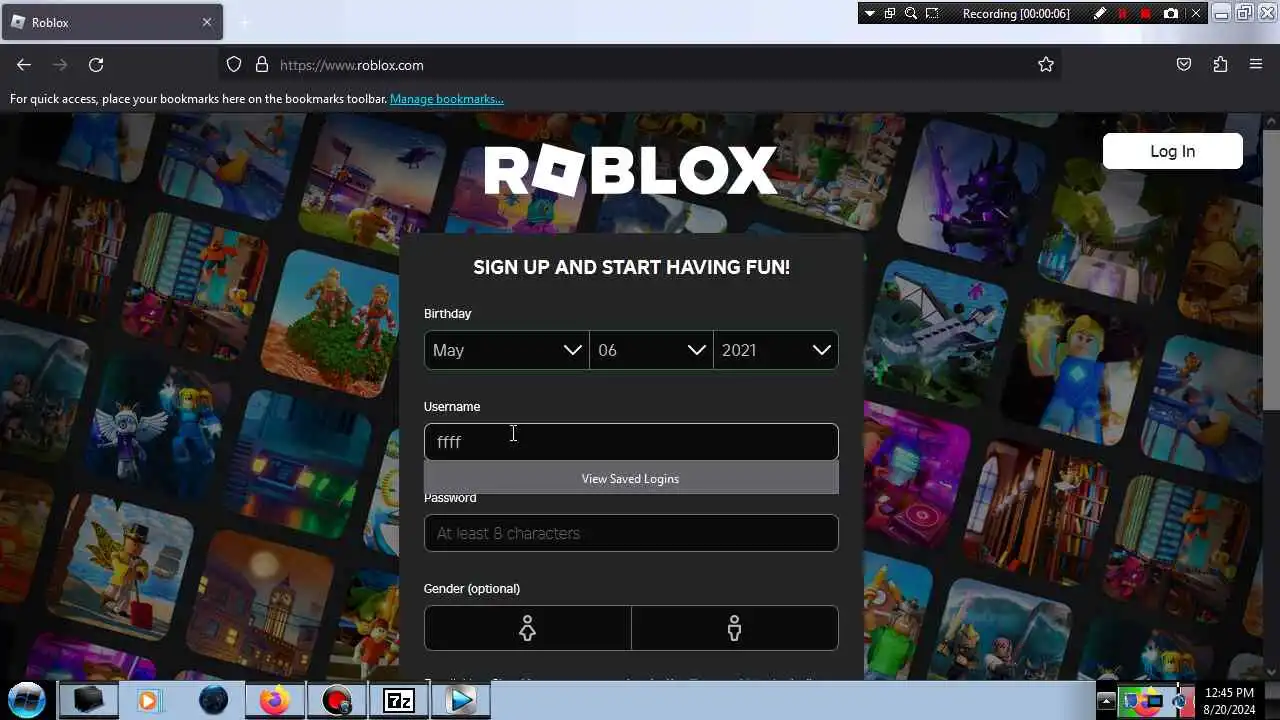Open the birthday month dropdown showing May
The height and width of the screenshot is (720, 1280).
(x=507, y=350)
